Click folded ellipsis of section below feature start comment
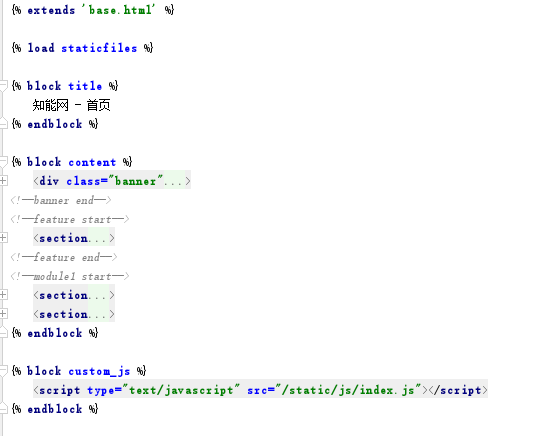This screenshot has height=436, width=538. (97, 238)
